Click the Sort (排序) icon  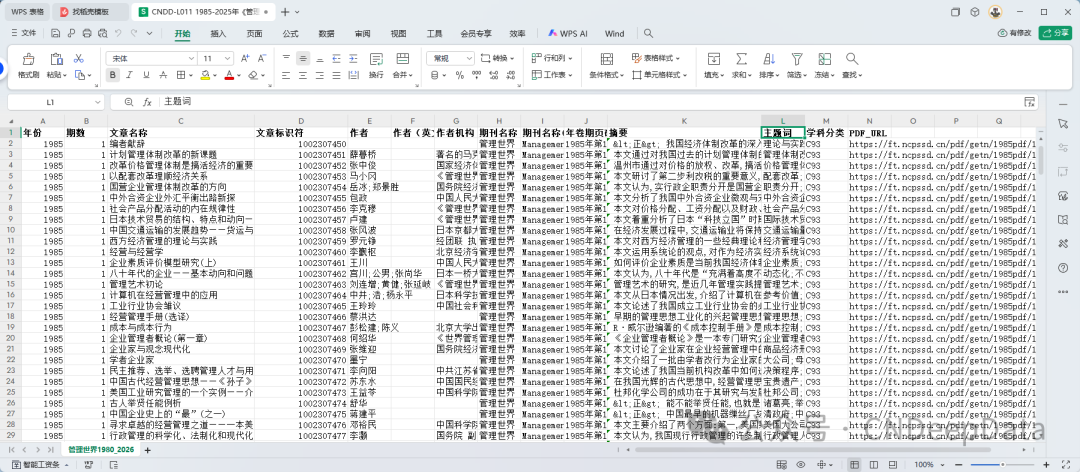pyautogui.click(x=769, y=59)
